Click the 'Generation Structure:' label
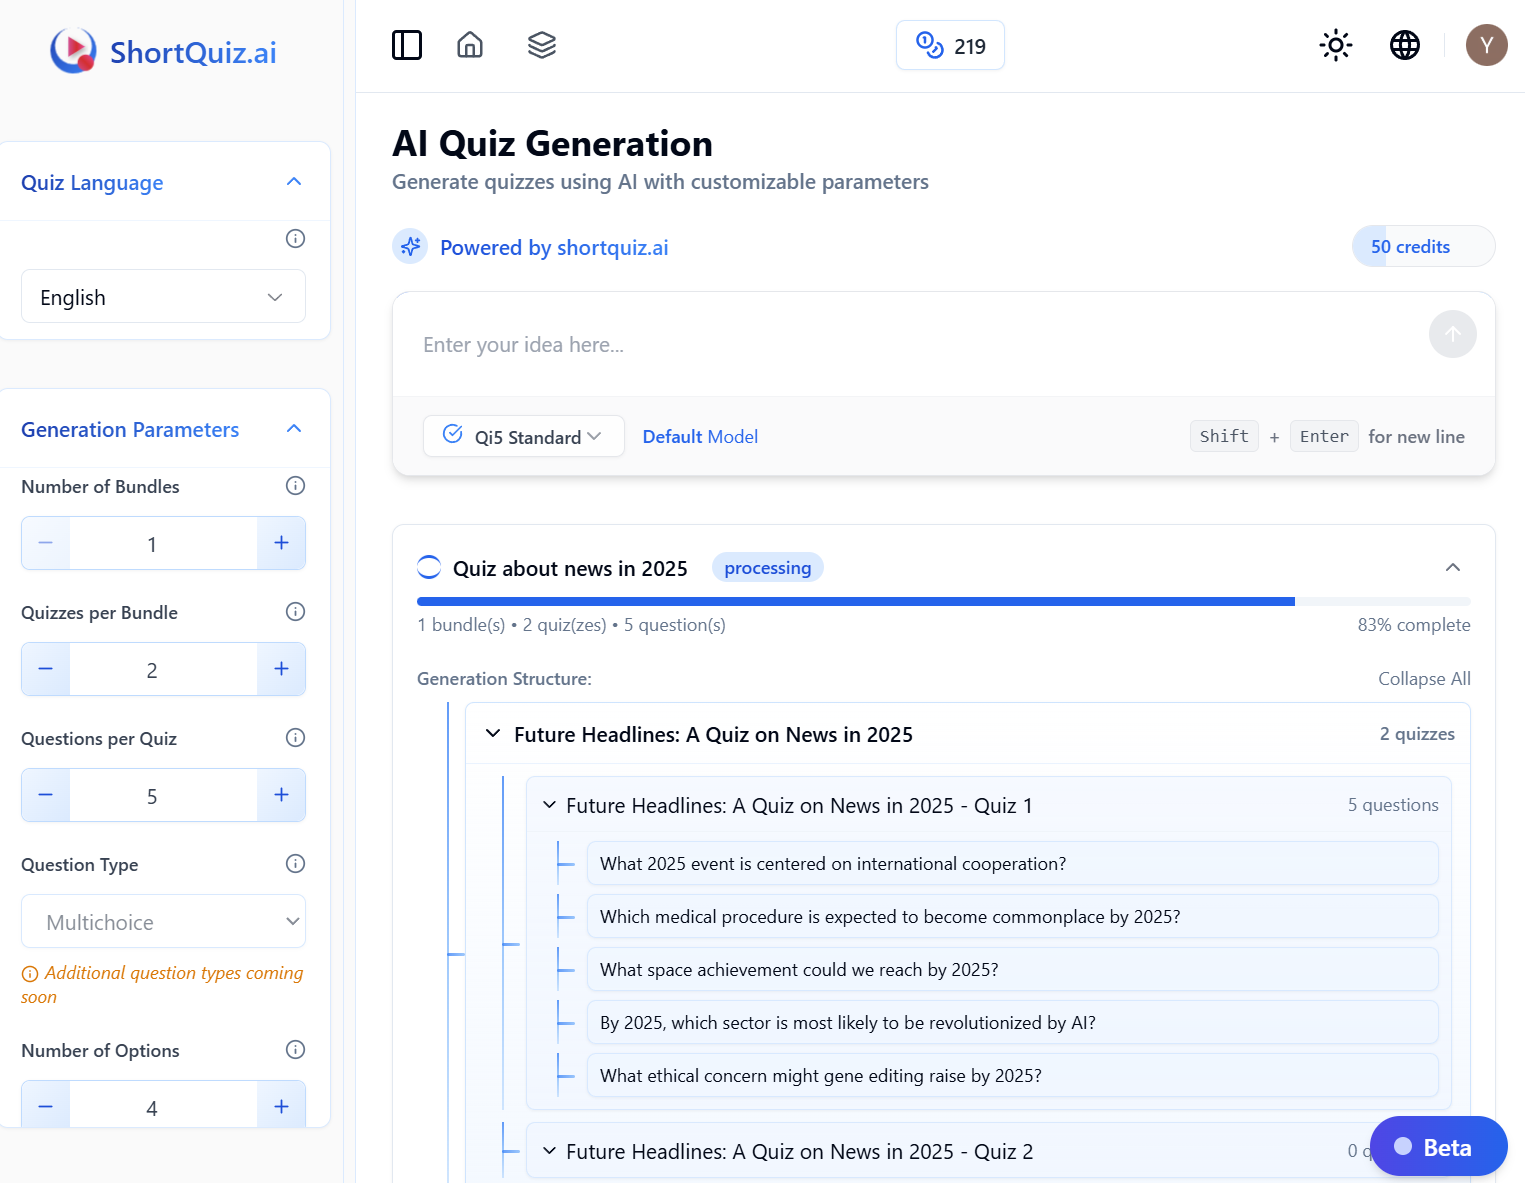Screen dimensions: 1525x1183 point(504,678)
